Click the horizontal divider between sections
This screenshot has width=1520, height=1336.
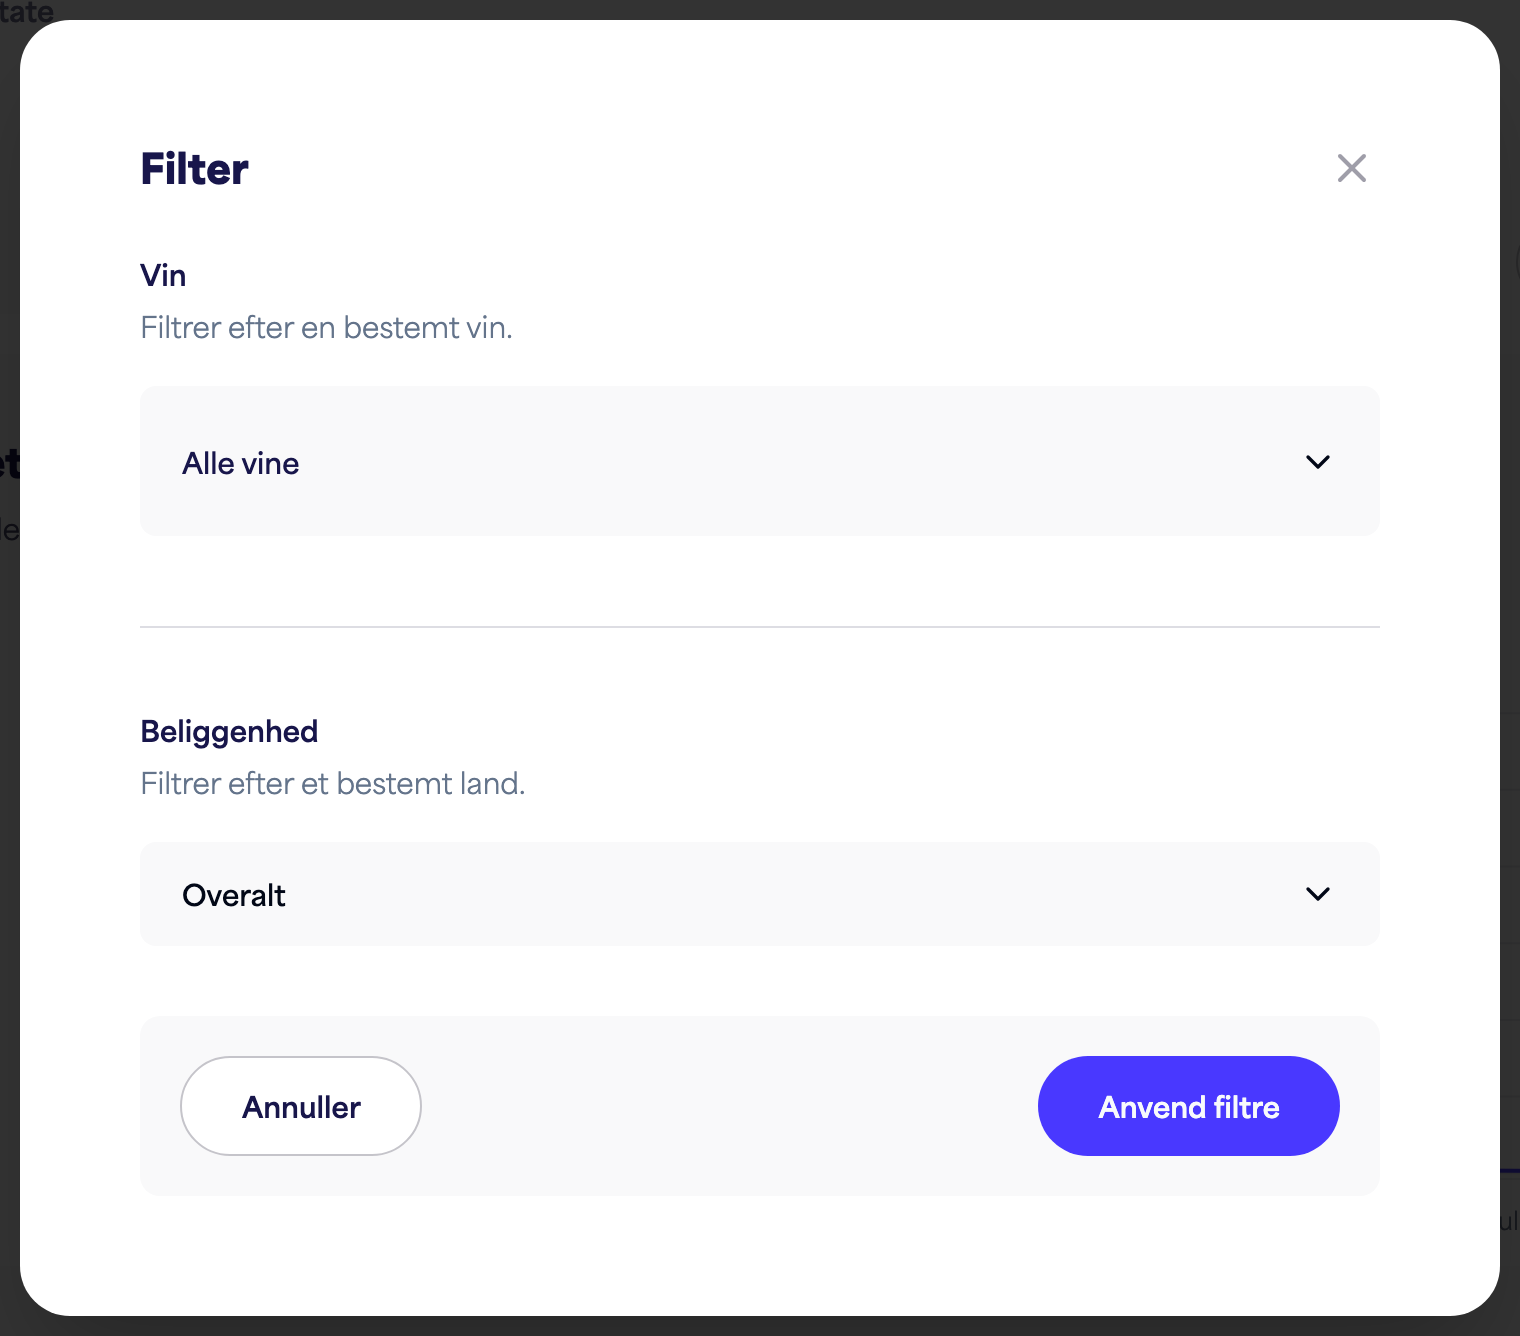point(760,627)
